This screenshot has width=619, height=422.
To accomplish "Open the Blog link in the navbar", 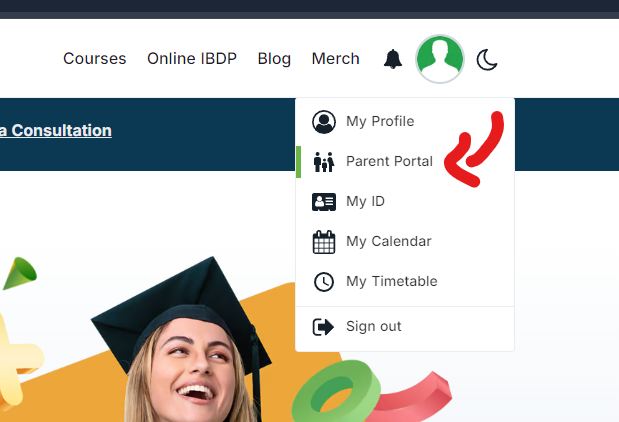I will tap(274, 59).
